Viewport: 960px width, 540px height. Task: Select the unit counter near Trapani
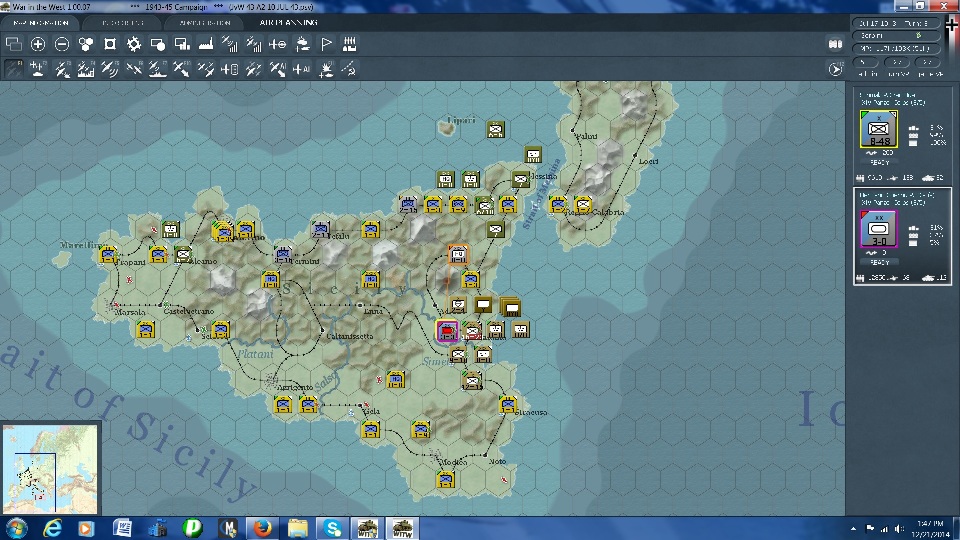(x=108, y=254)
